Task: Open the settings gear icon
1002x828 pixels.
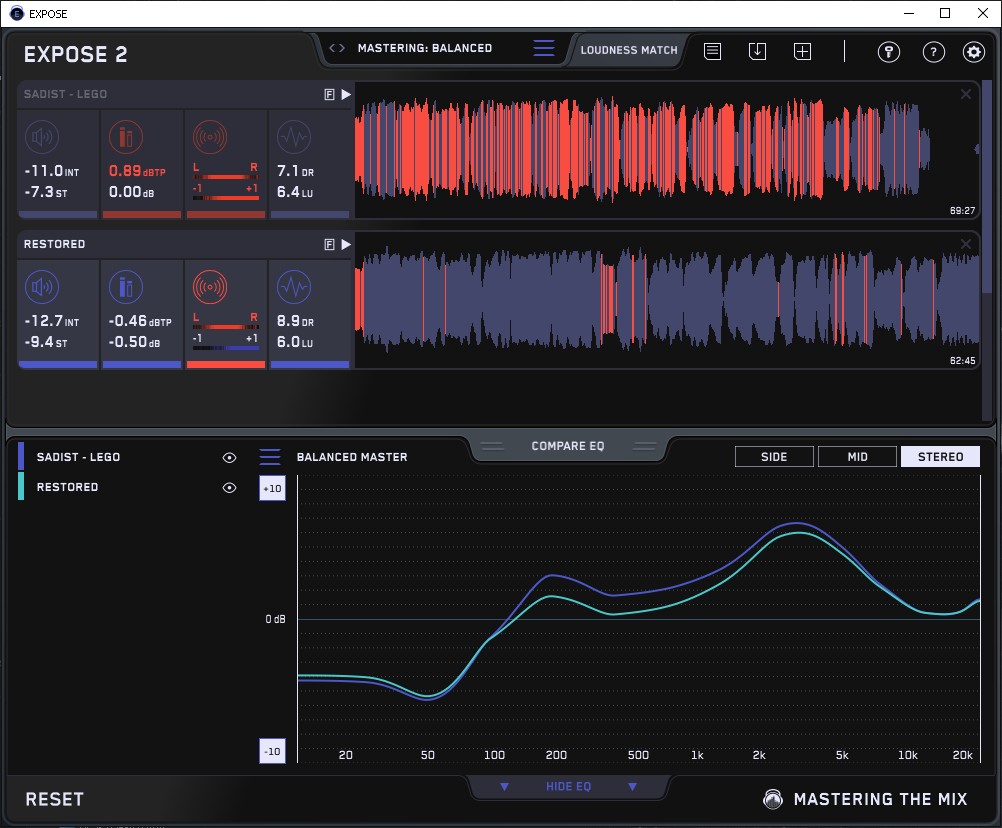Action: (x=973, y=51)
